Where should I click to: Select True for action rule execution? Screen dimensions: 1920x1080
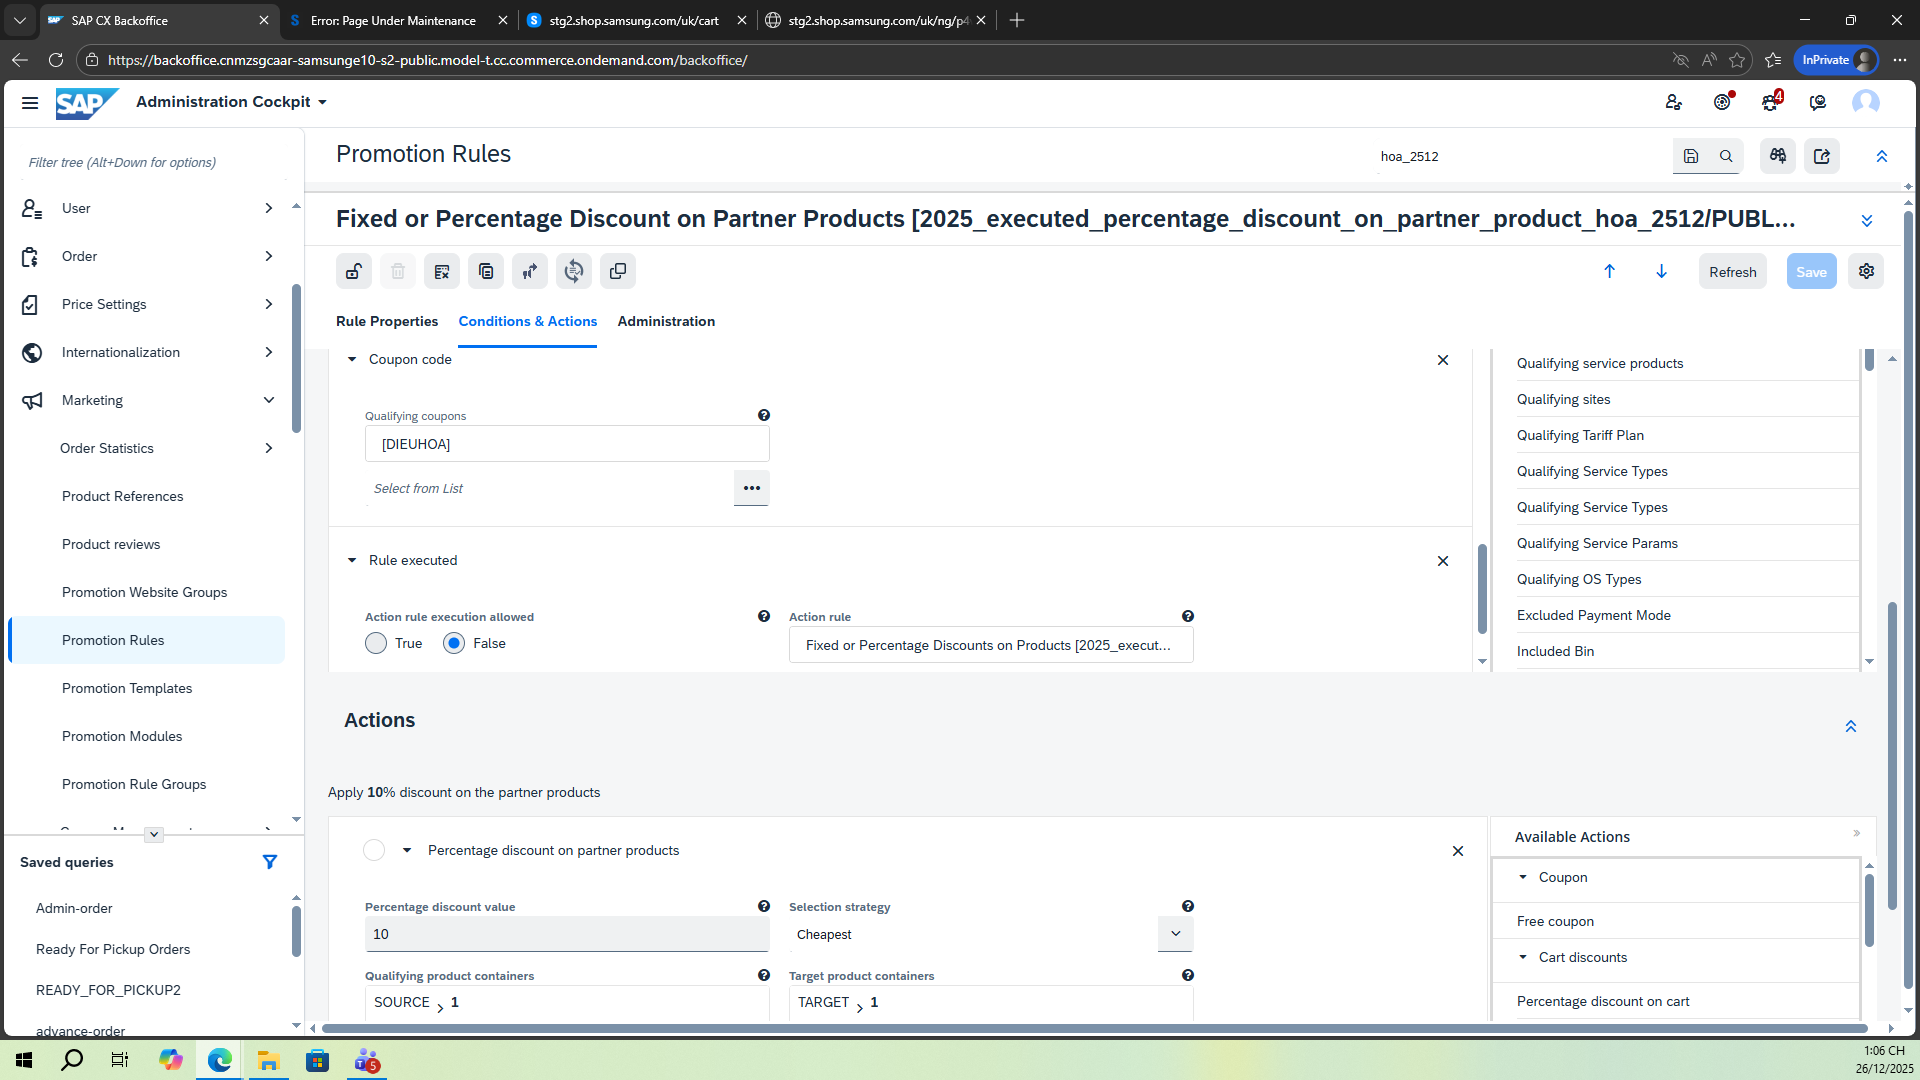[376, 643]
